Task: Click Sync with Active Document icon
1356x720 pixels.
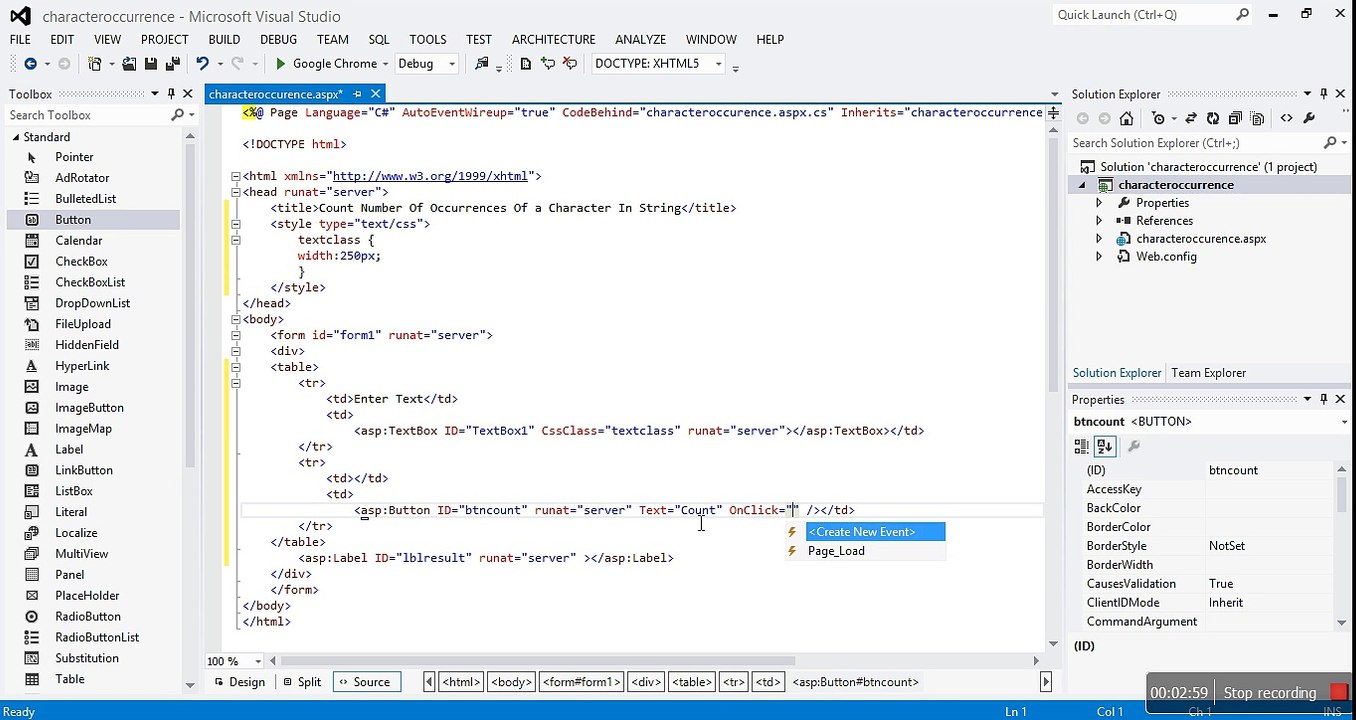Action: tap(1191, 118)
